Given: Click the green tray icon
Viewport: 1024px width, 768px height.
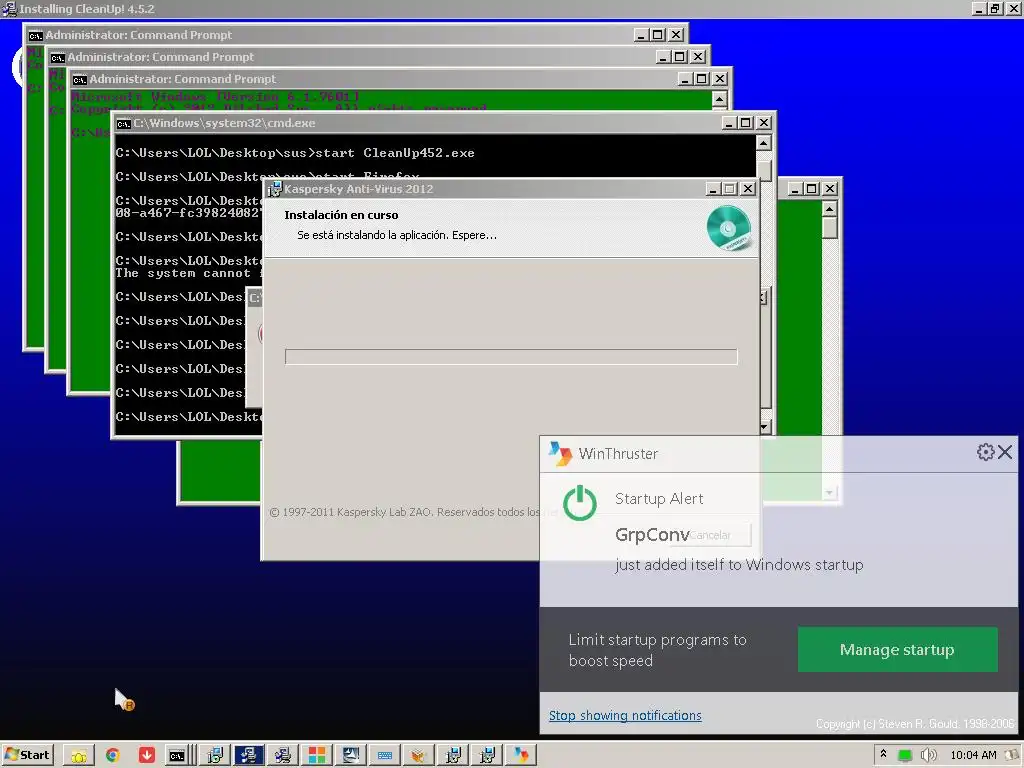Looking at the screenshot, I should [x=904, y=756].
